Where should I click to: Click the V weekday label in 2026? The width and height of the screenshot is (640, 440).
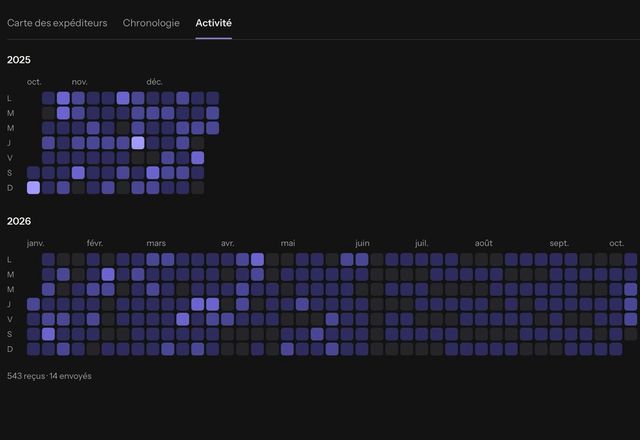10,319
